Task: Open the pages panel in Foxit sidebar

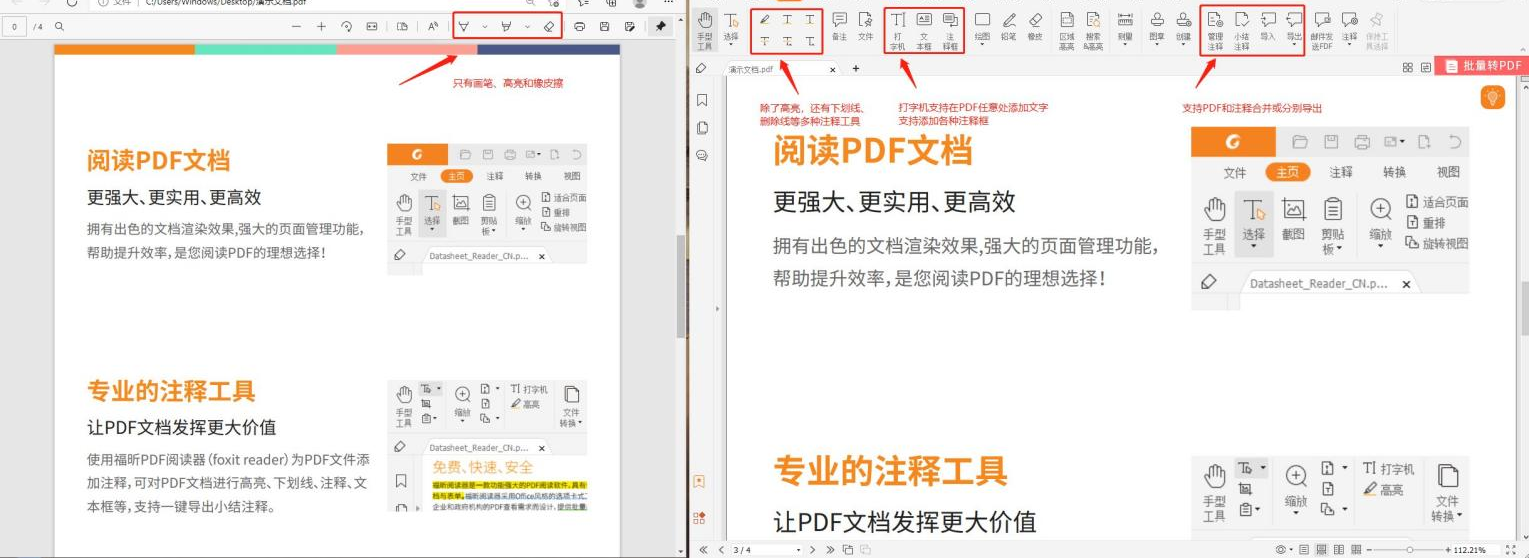Action: pyautogui.click(x=701, y=128)
